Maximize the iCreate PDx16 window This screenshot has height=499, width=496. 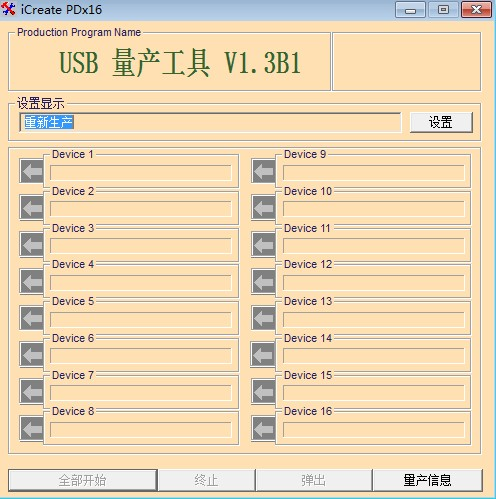(x=443, y=9)
